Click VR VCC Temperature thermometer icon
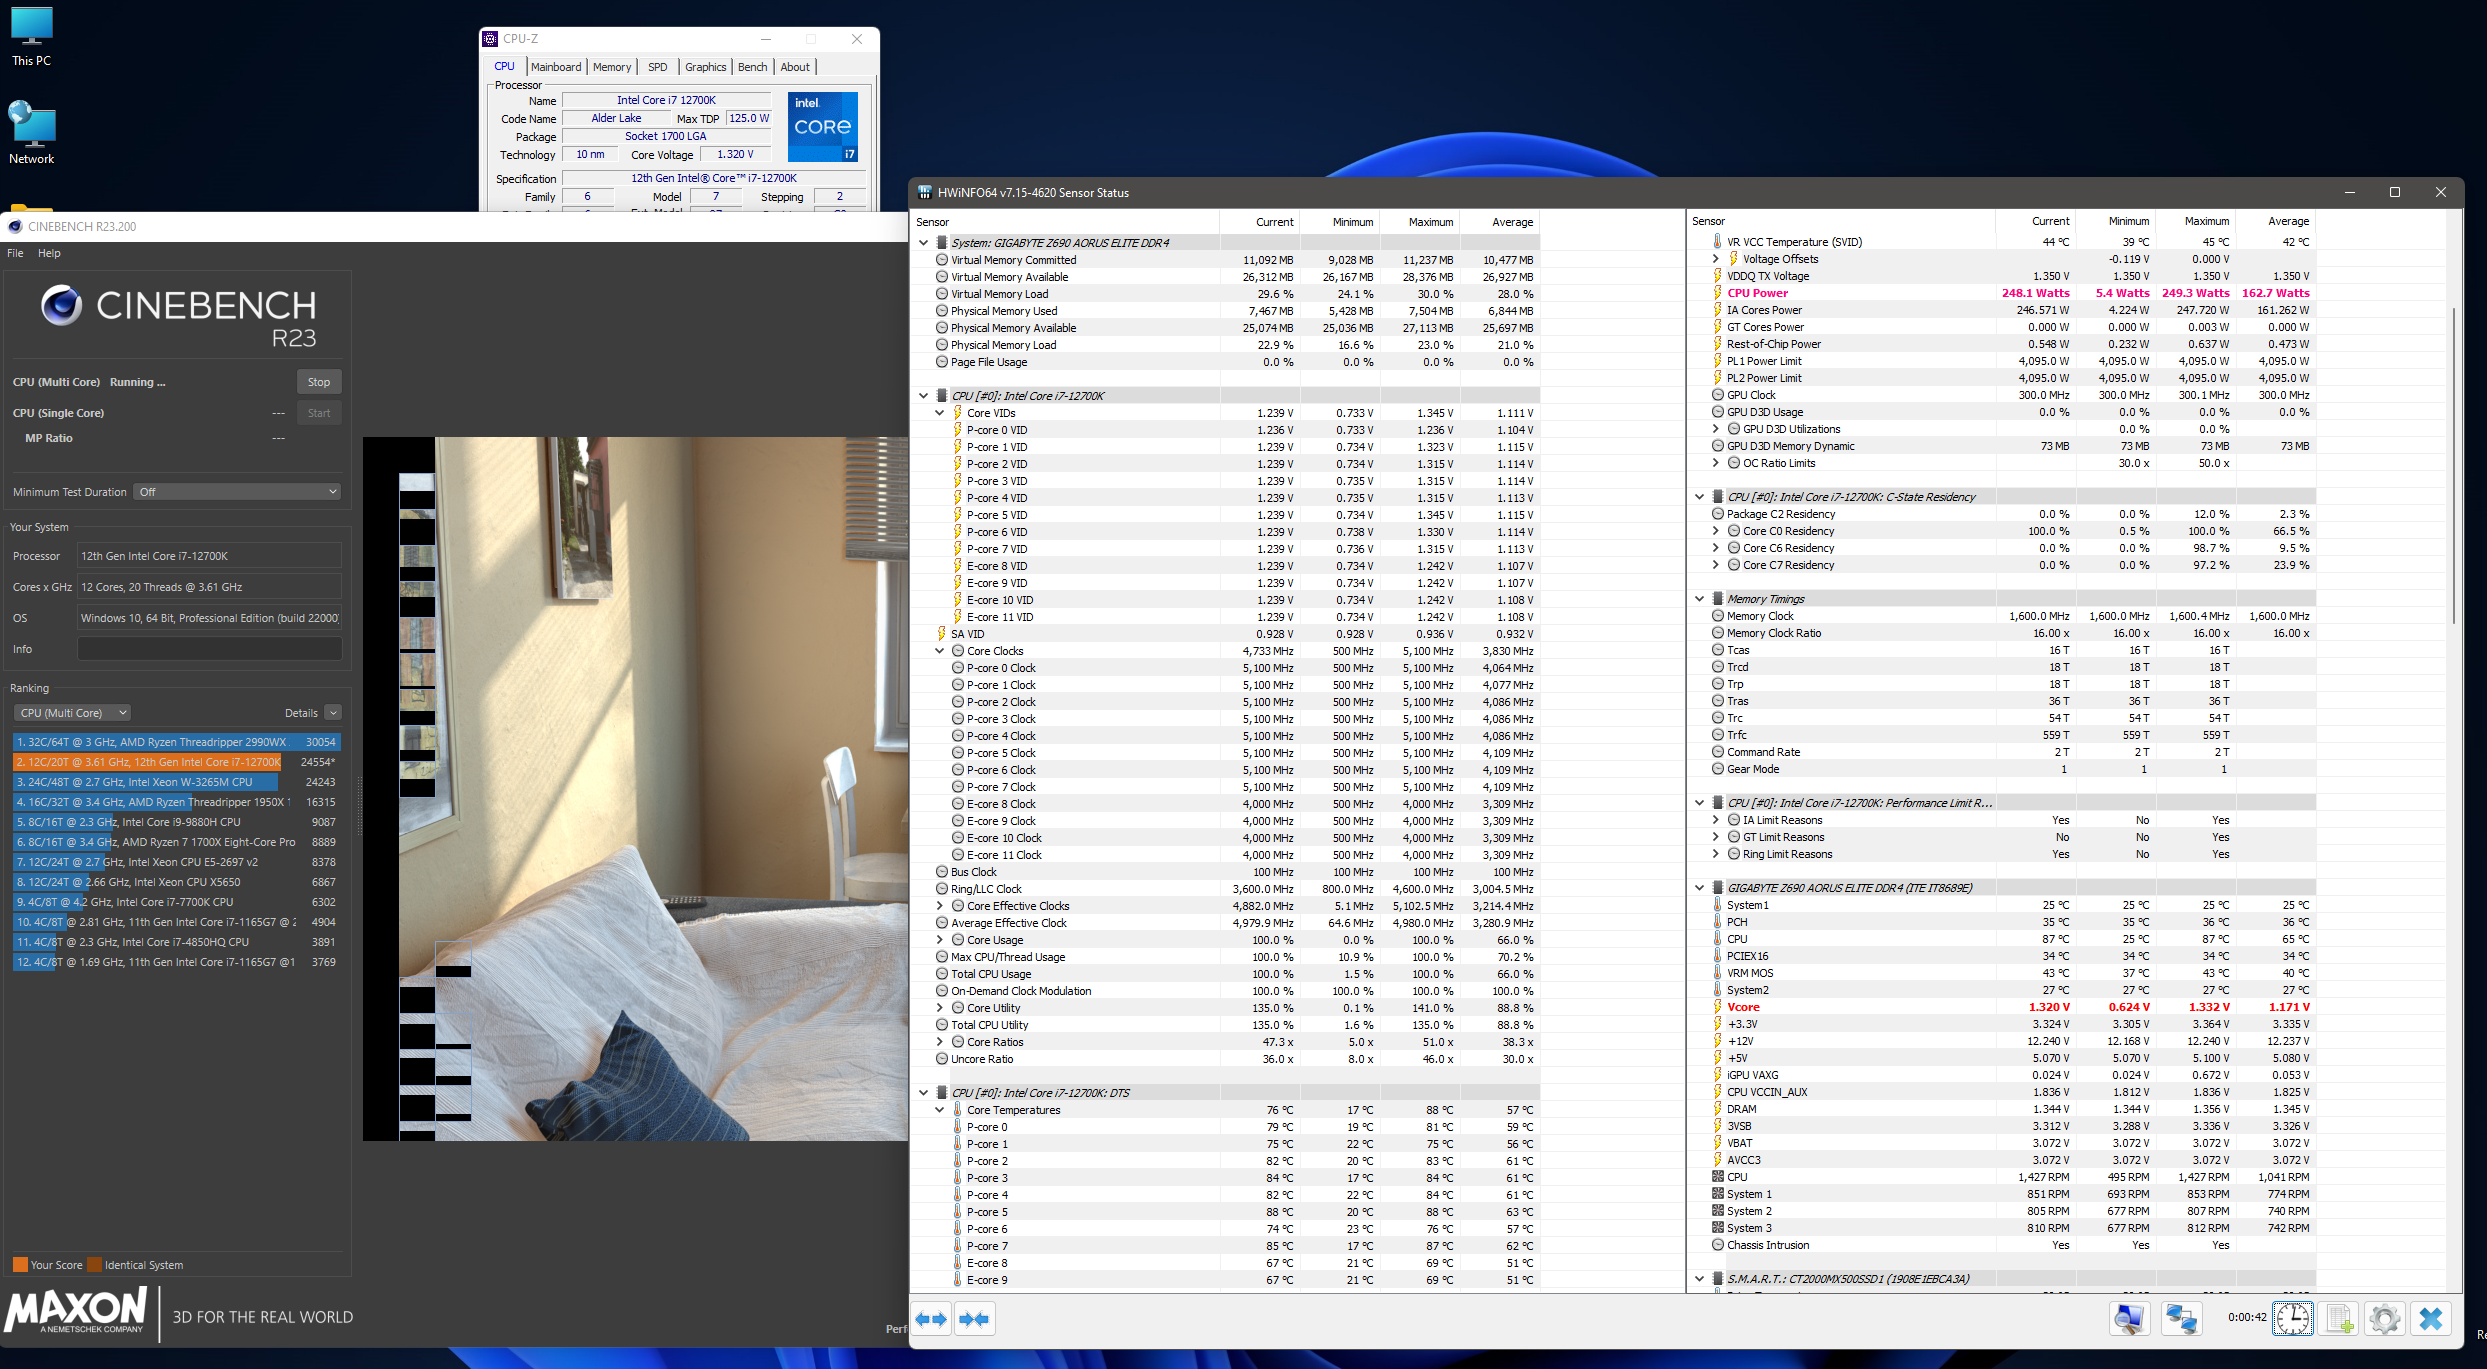This screenshot has width=2487, height=1369. (1717, 242)
